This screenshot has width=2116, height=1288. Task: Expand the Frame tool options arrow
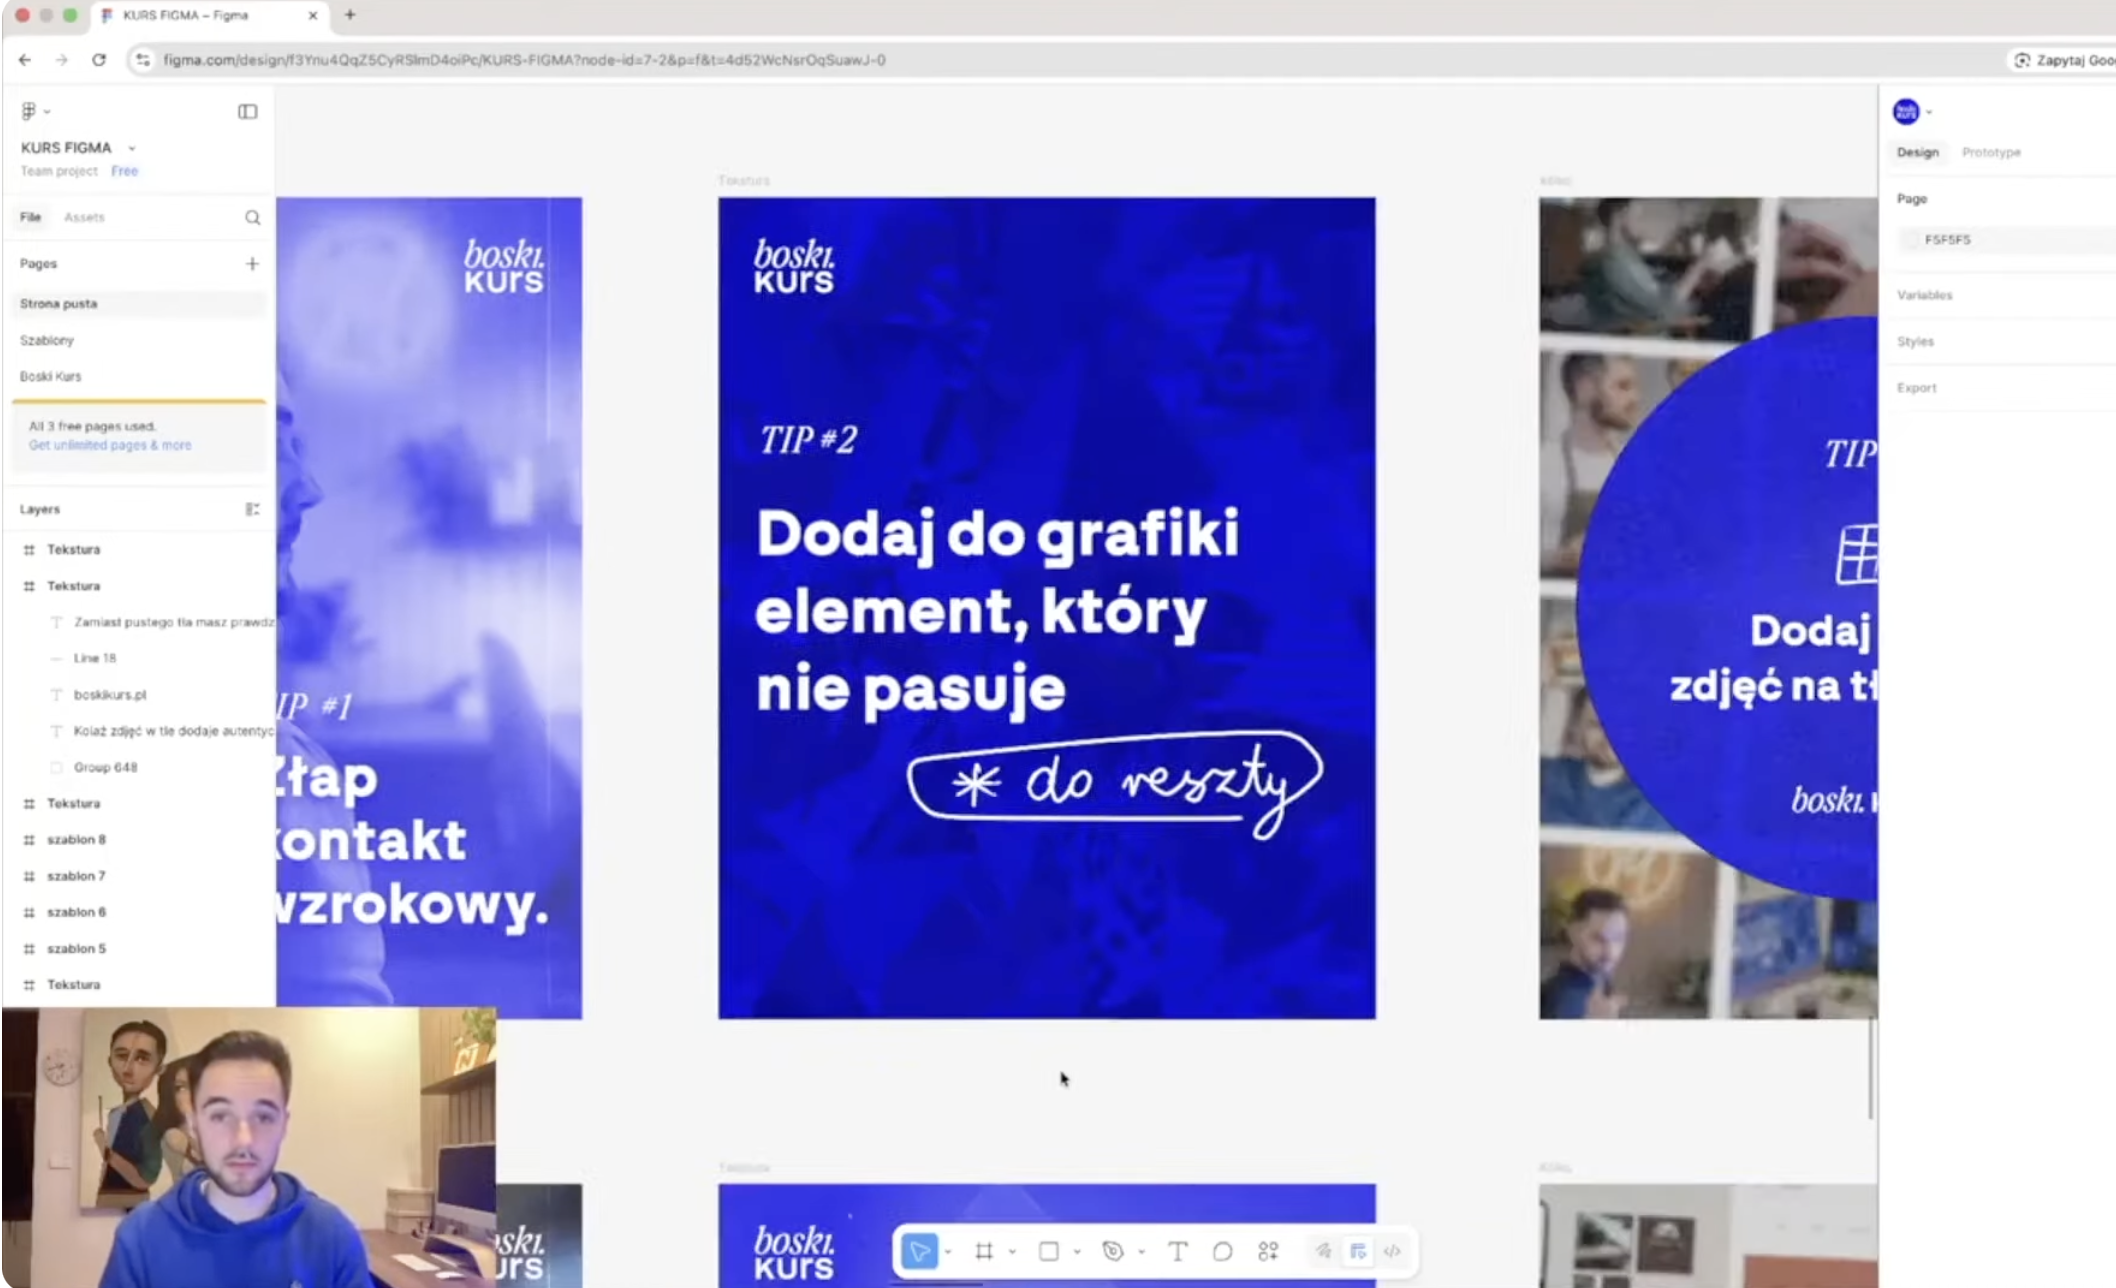1012,1252
